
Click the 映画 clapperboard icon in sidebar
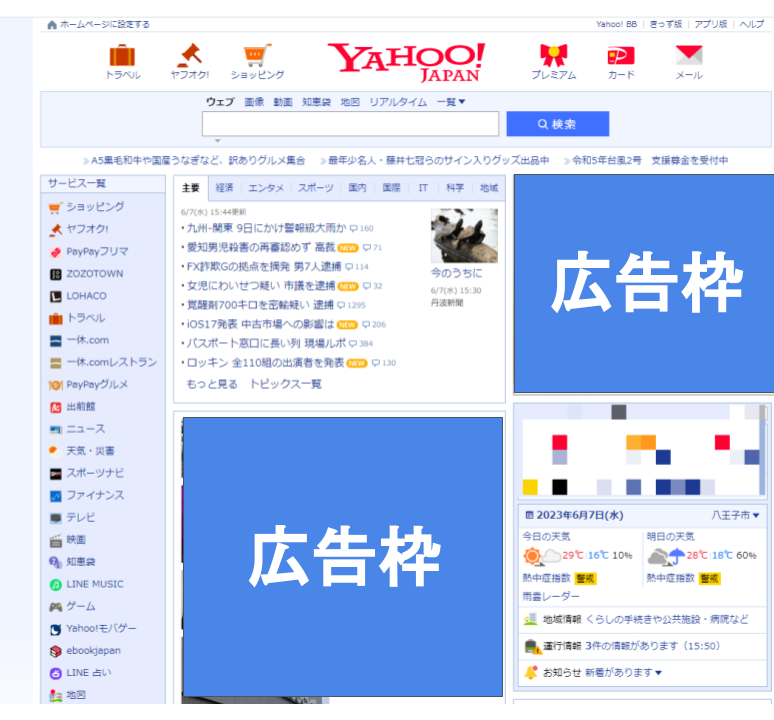pos(56,540)
